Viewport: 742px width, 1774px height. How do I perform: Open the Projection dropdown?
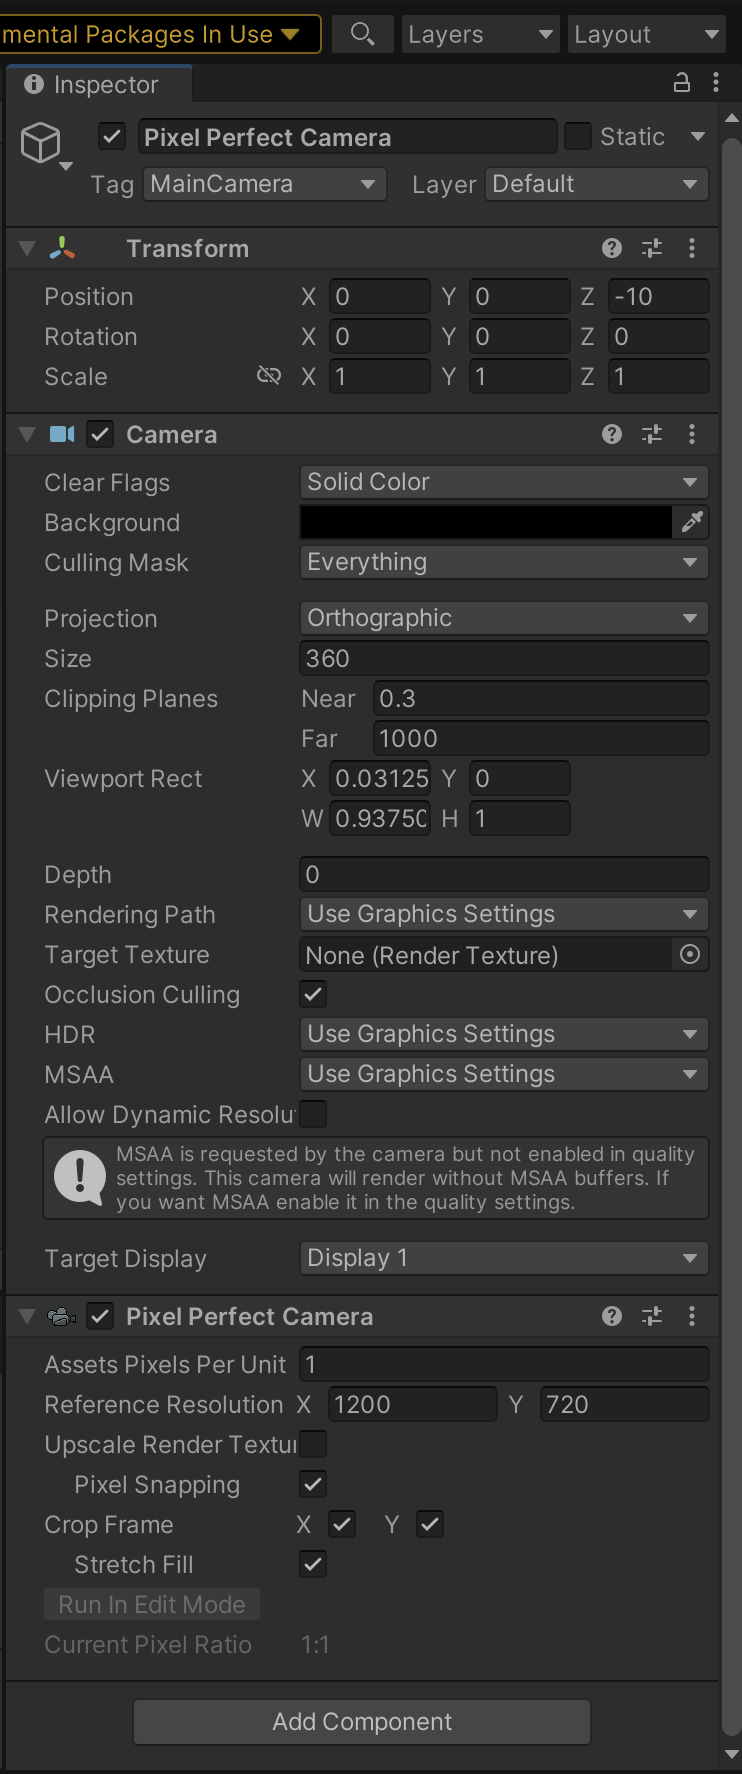tap(503, 618)
